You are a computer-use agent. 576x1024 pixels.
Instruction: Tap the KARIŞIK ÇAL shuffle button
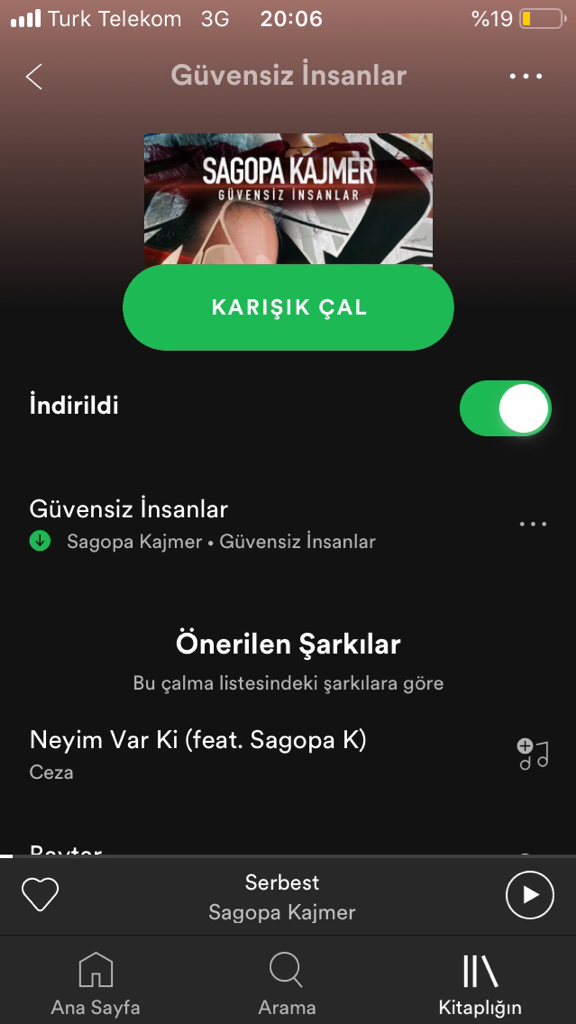[288, 308]
